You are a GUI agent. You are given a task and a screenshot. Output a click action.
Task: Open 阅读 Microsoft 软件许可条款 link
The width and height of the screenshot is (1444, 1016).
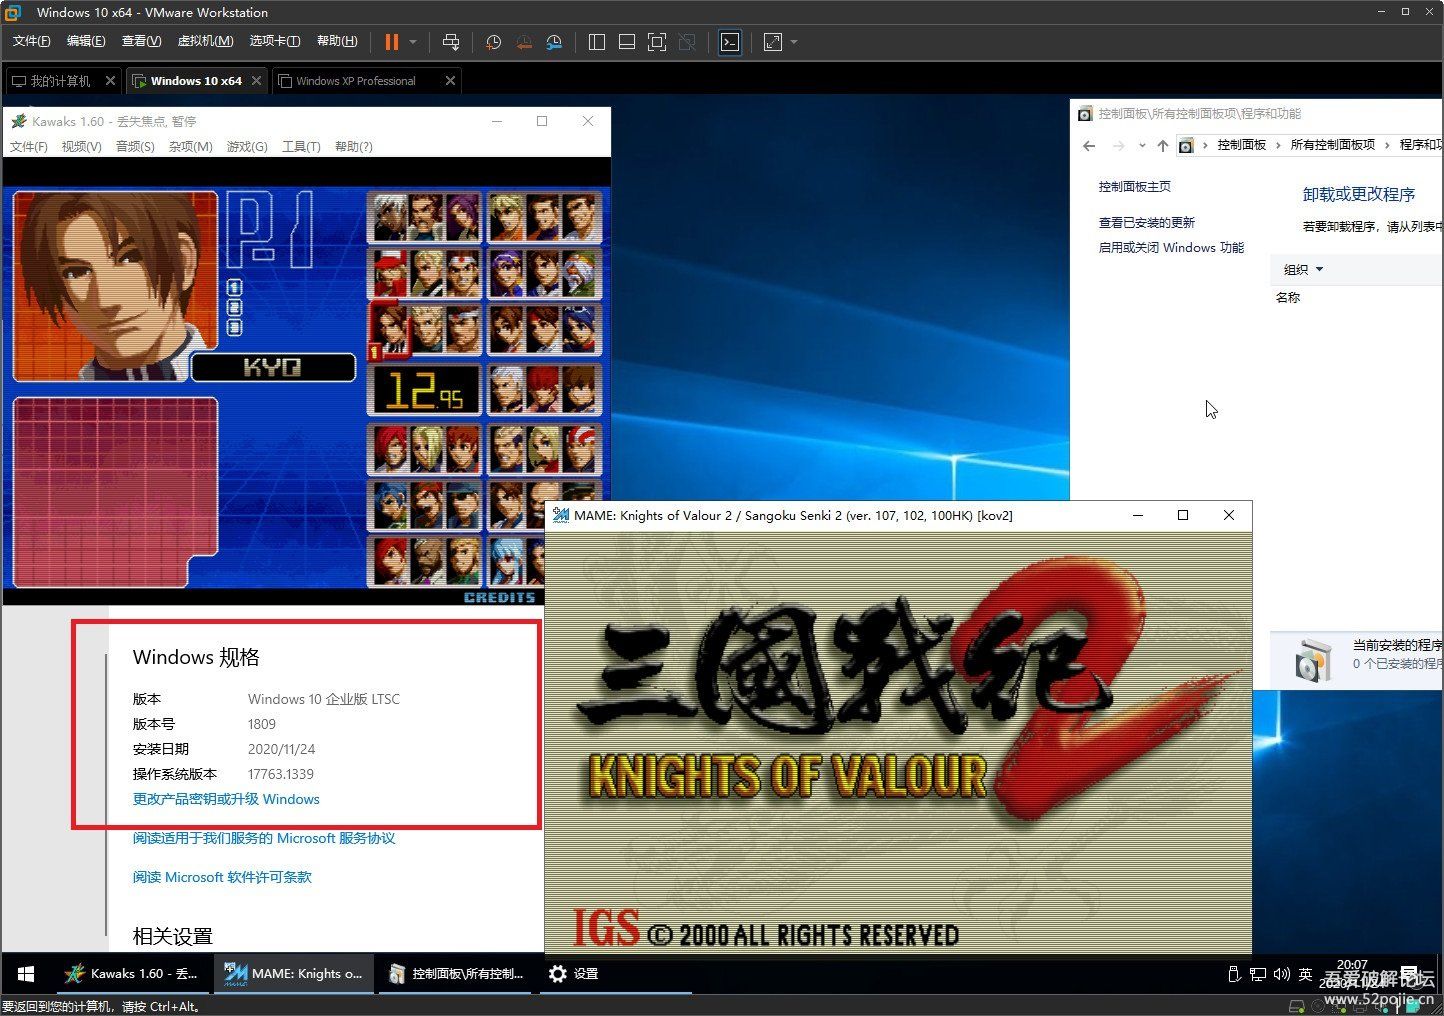(x=222, y=877)
